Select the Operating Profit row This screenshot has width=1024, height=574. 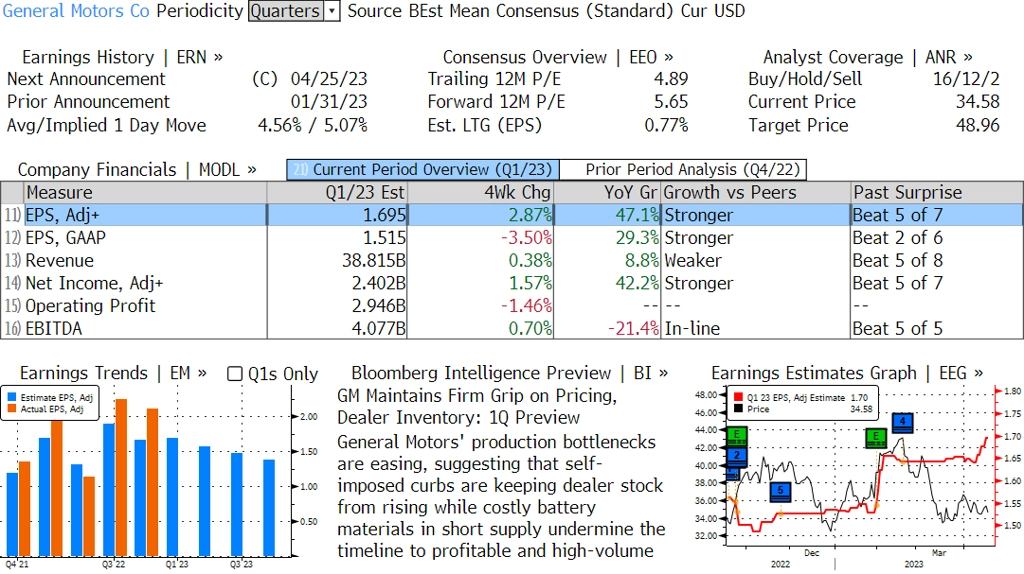coord(512,306)
